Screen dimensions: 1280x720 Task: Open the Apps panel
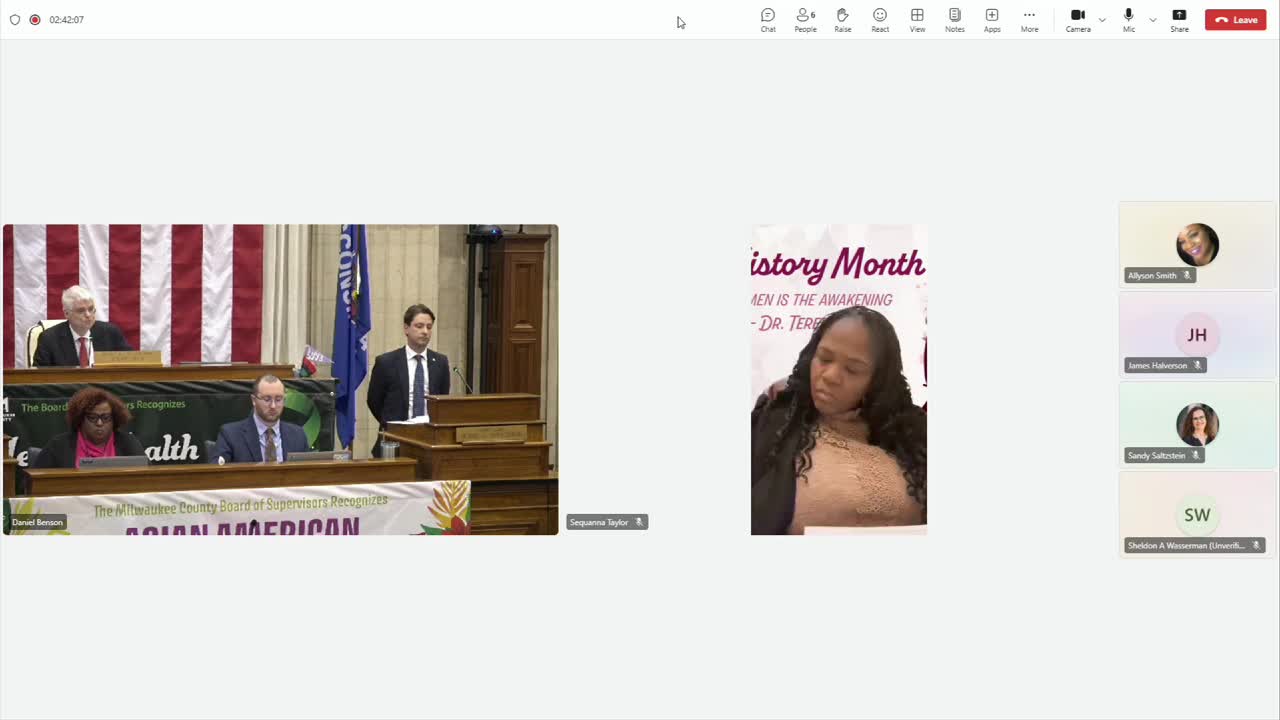[x=992, y=20]
